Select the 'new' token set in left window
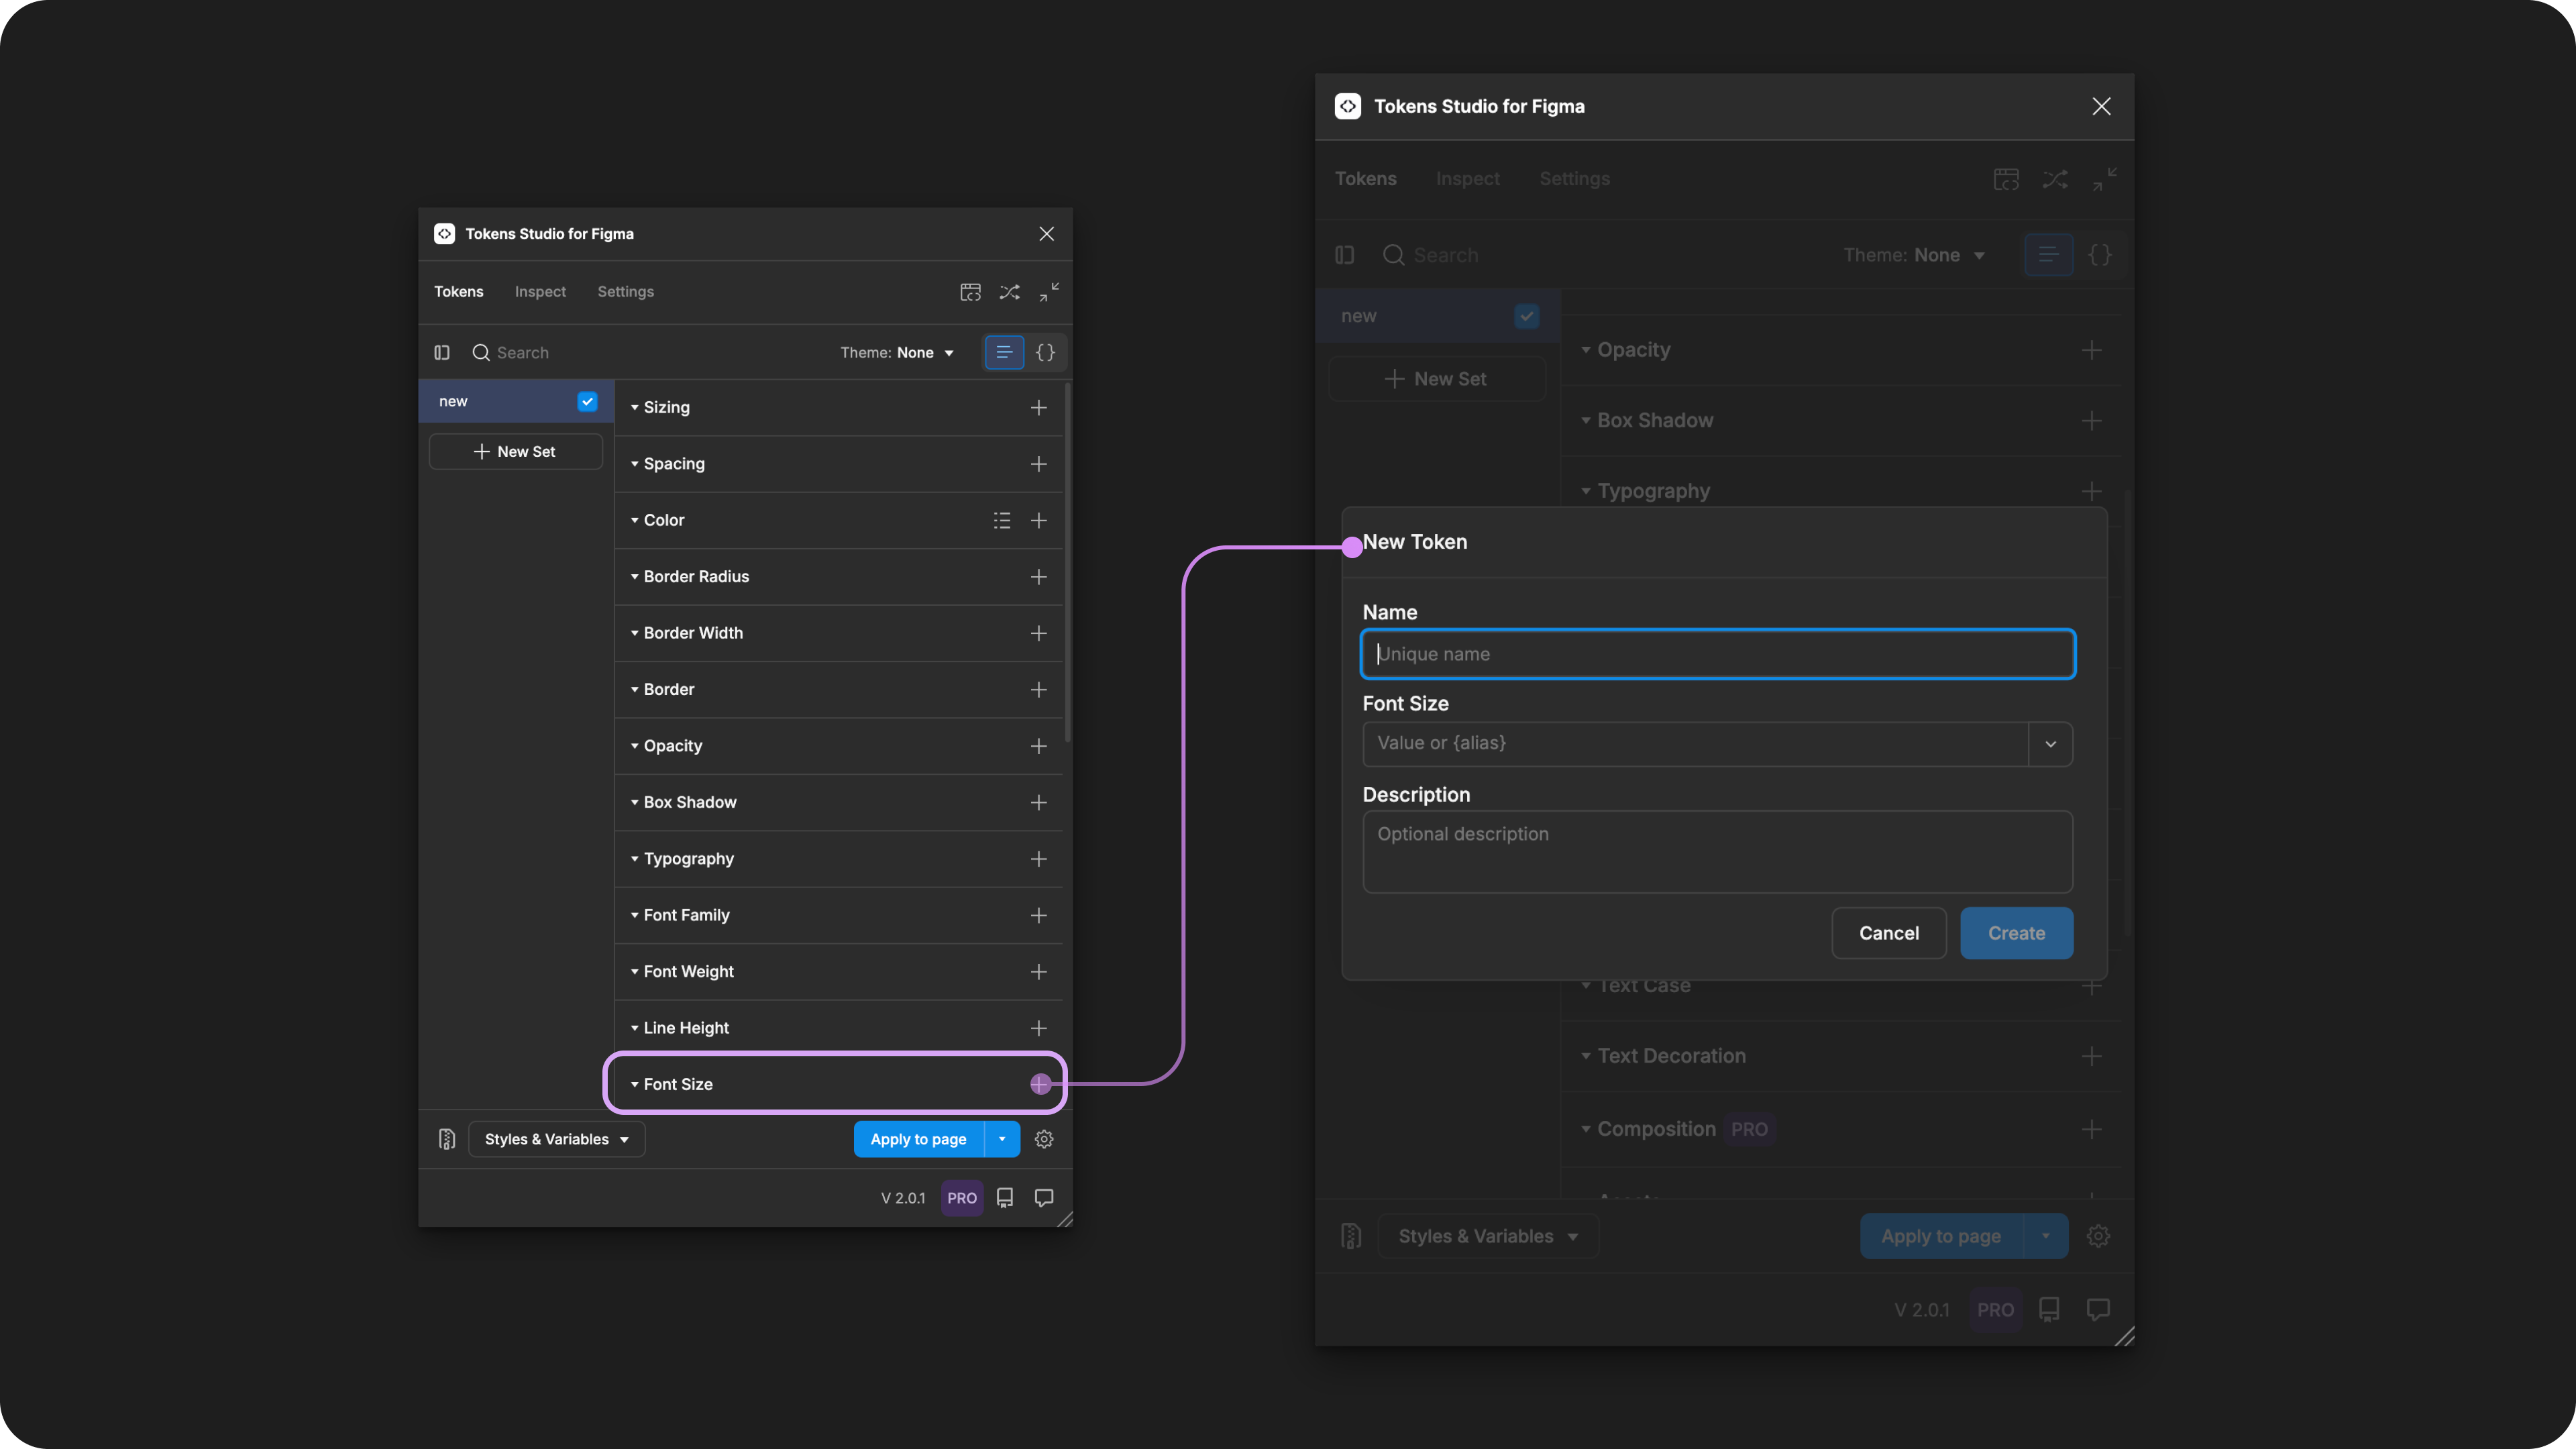Viewport: 2576px width, 1449px height. [x=515, y=401]
